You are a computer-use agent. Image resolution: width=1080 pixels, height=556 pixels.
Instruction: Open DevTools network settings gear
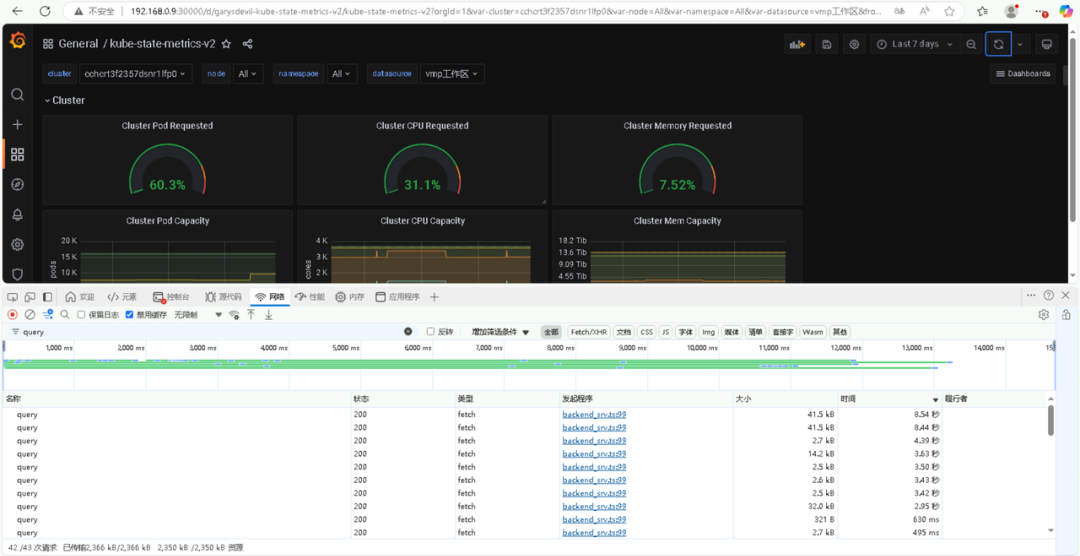click(x=1043, y=314)
